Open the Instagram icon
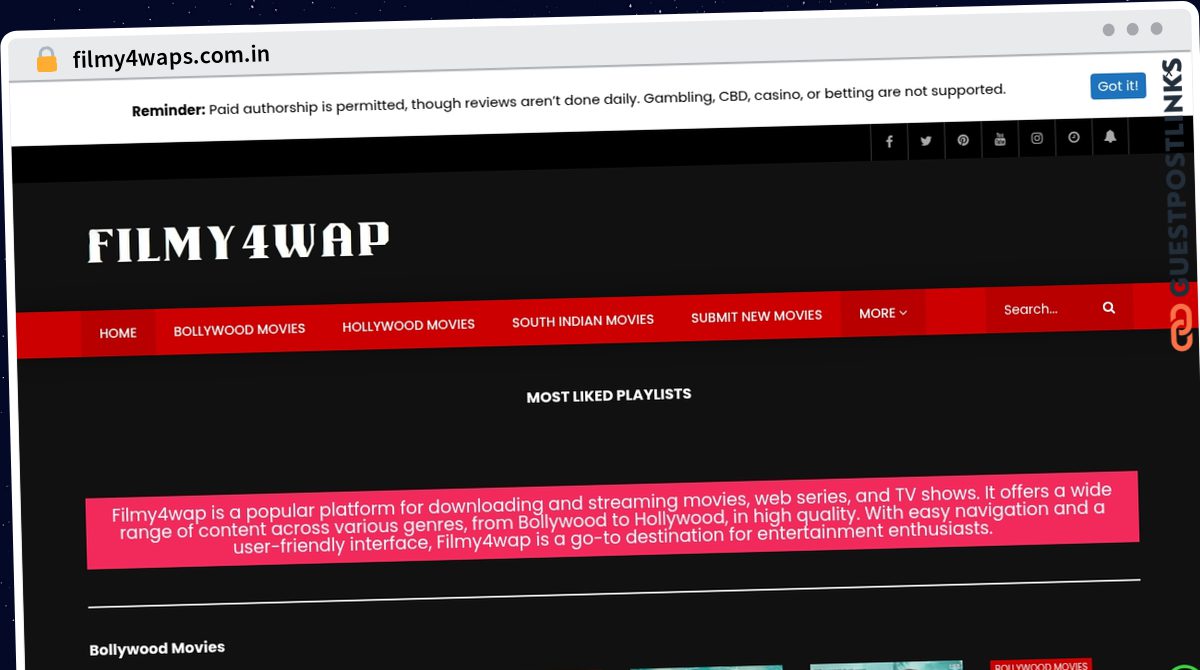1200x670 pixels. [x=1037, y=138]
